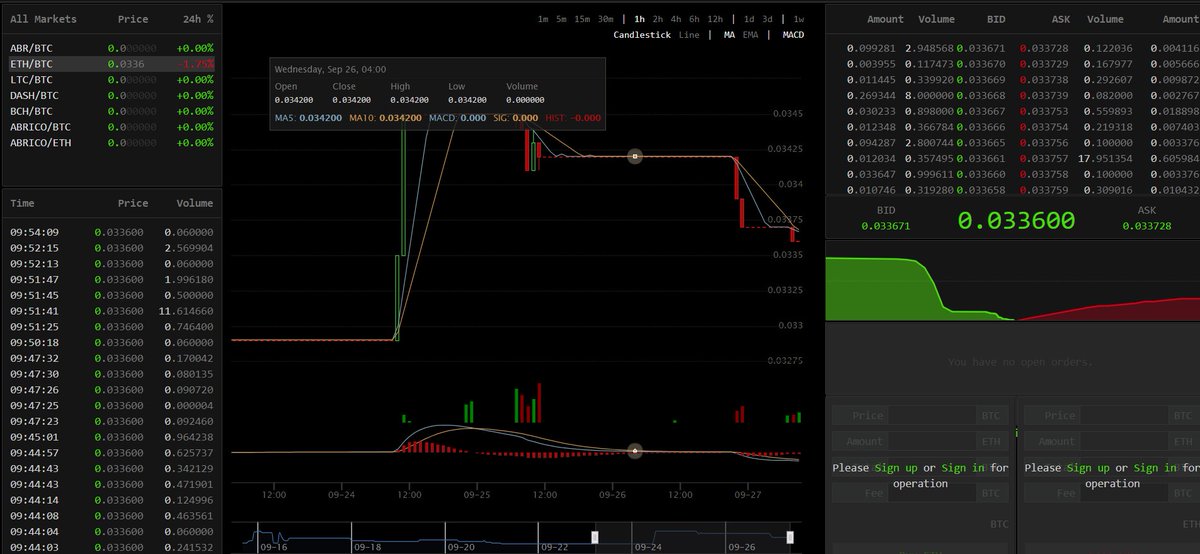
Task: Click BID value 0.033671 under order book
Action: (x=886, y=226)
